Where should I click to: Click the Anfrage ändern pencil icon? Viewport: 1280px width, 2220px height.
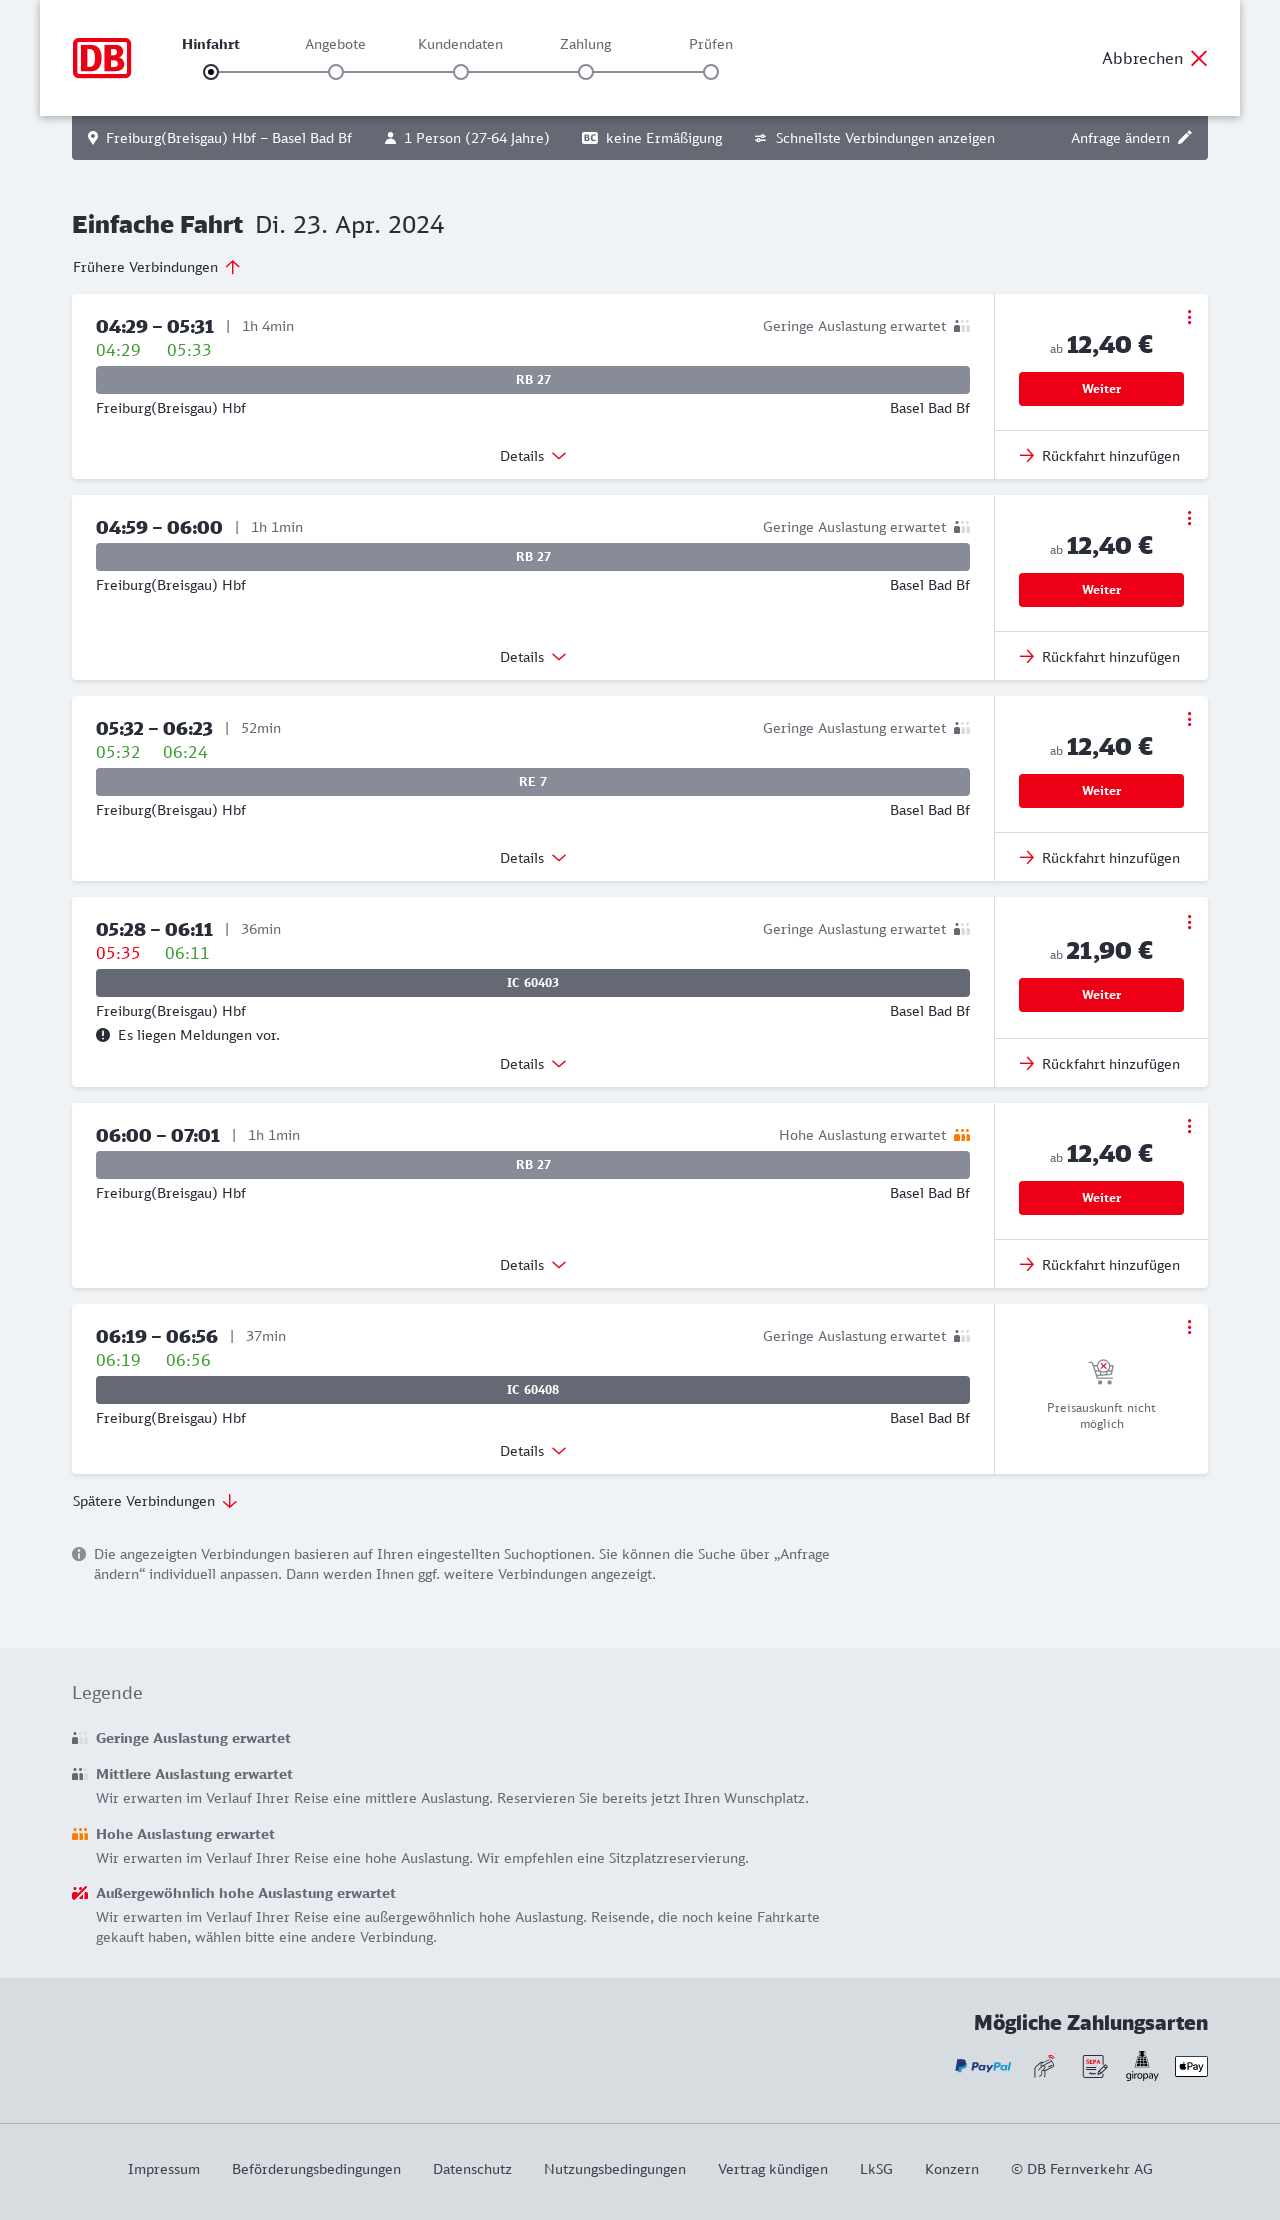(1185, 138)
